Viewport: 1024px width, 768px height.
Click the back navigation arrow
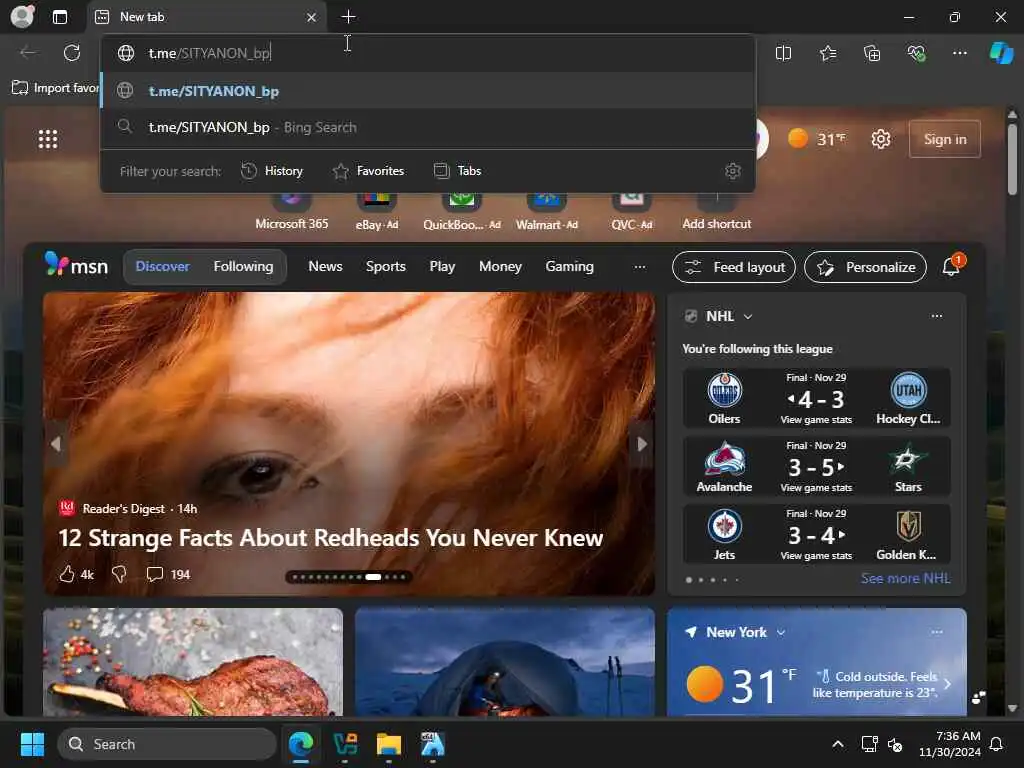click(28, 53)
